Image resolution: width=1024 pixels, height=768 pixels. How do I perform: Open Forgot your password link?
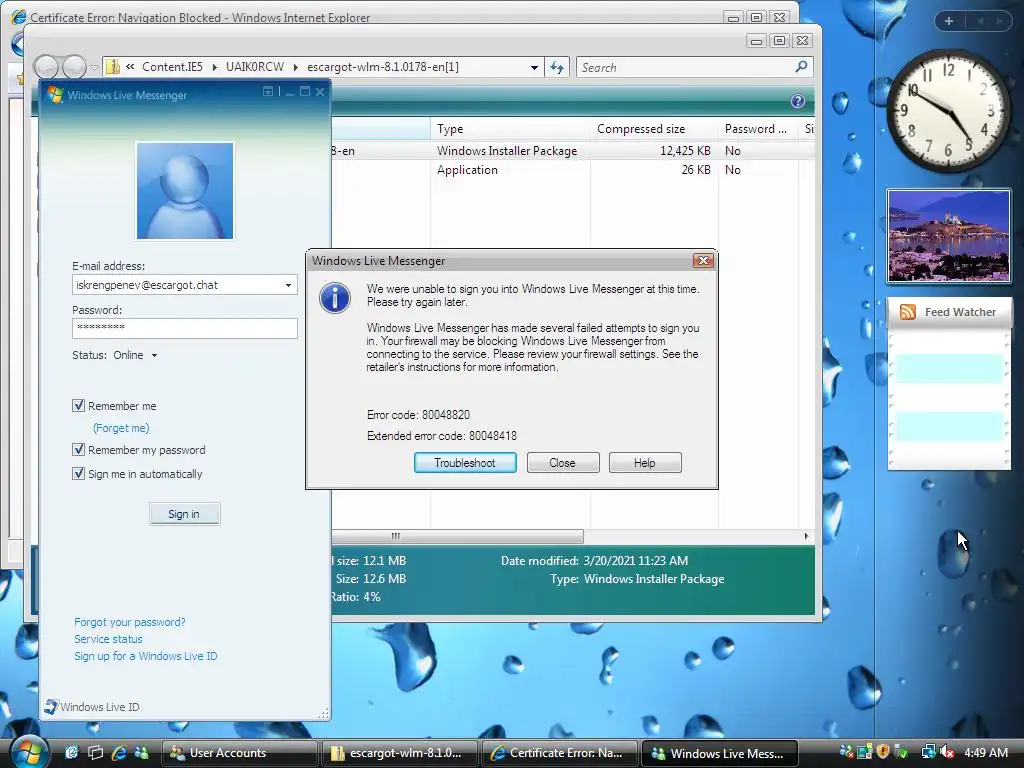(130, 622)
